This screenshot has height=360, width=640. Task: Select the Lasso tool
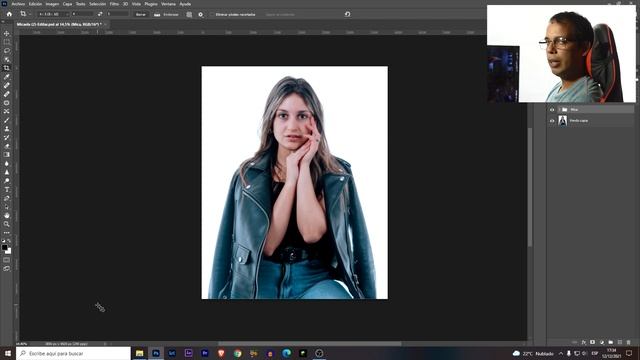tap(7, 51)
